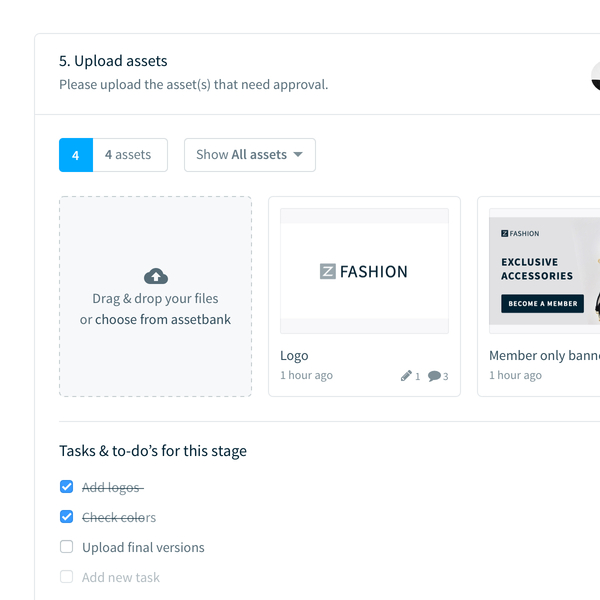Click the Z mark in the Fashion logo preview

[328, 271]
